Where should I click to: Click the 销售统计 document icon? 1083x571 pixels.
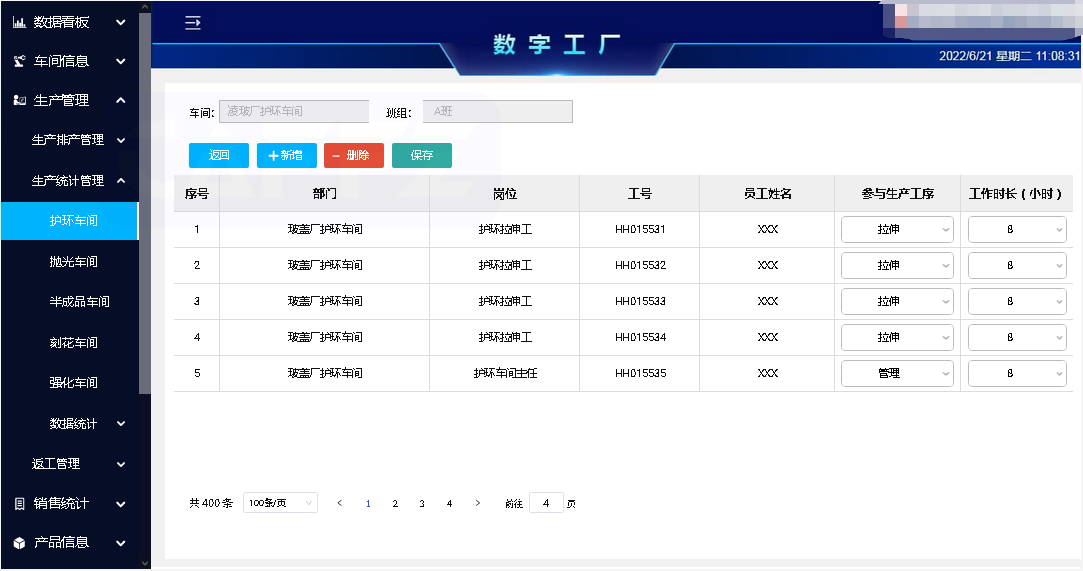(x=19, y=503)
